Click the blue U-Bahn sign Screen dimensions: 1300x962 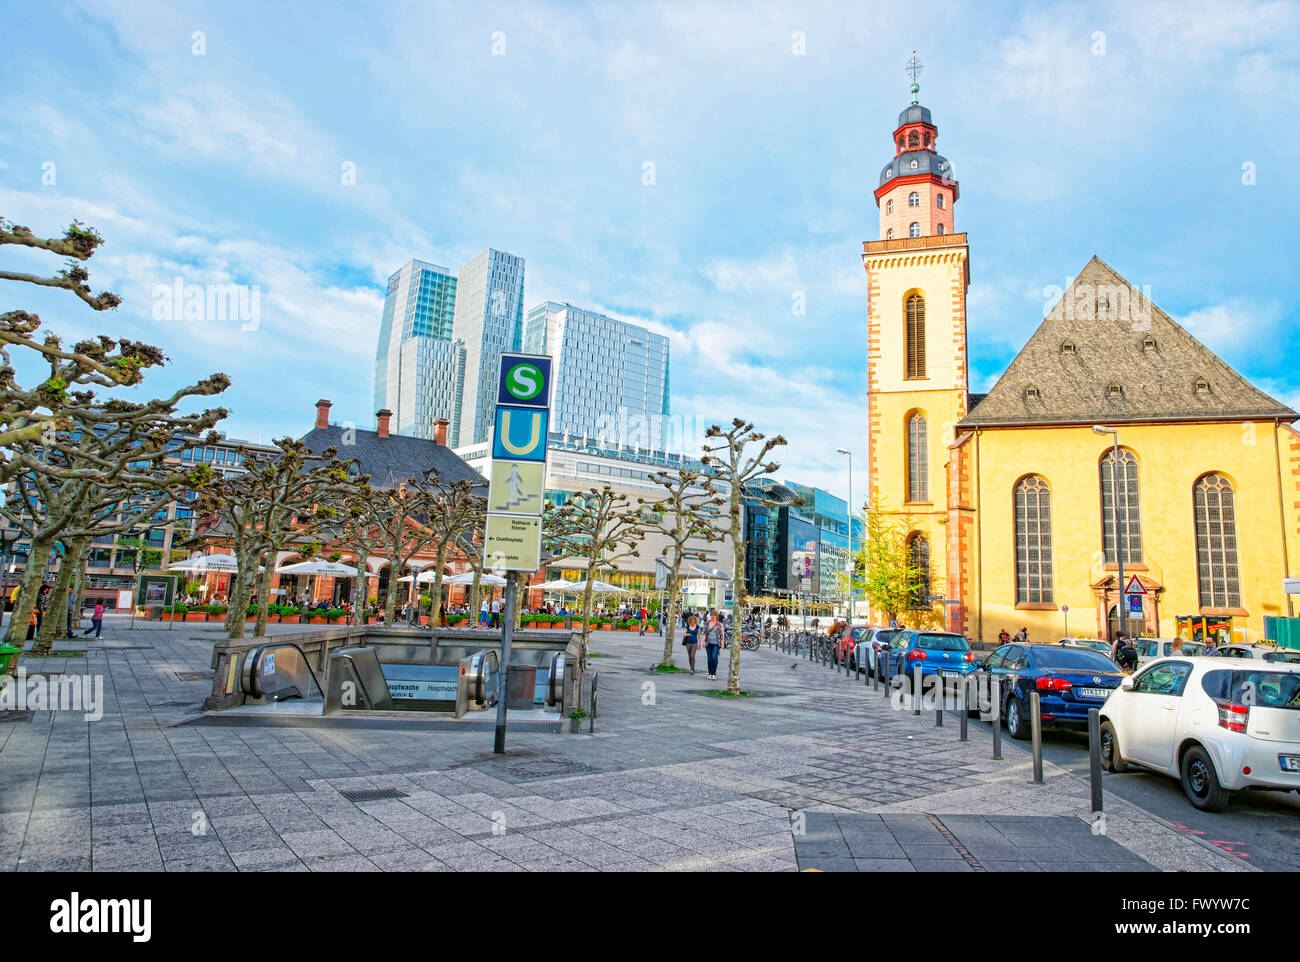520,432
